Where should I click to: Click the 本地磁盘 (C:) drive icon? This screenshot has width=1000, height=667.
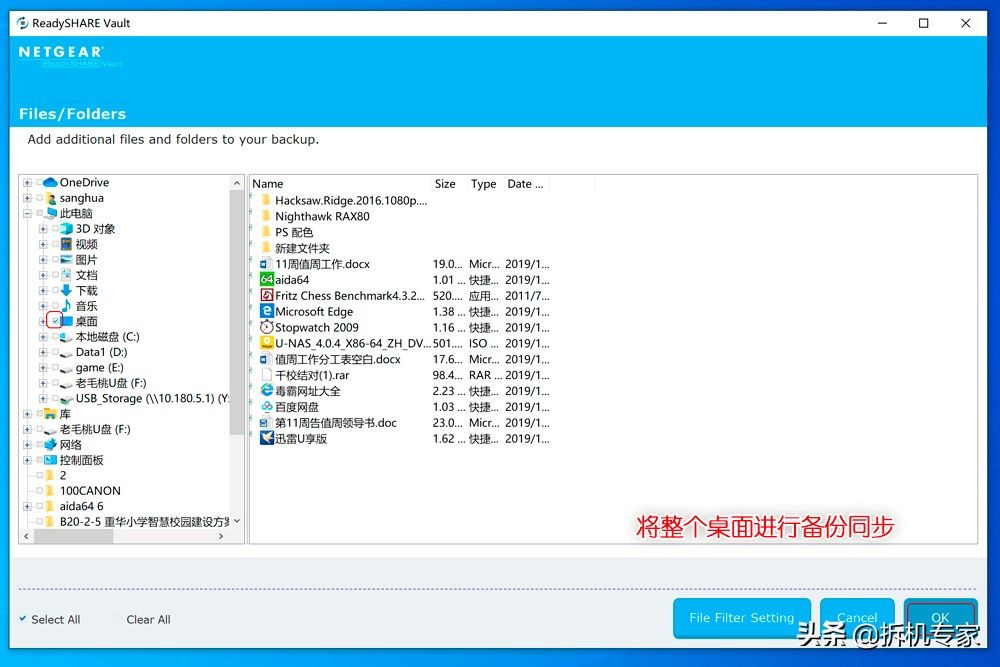(66, 337)
